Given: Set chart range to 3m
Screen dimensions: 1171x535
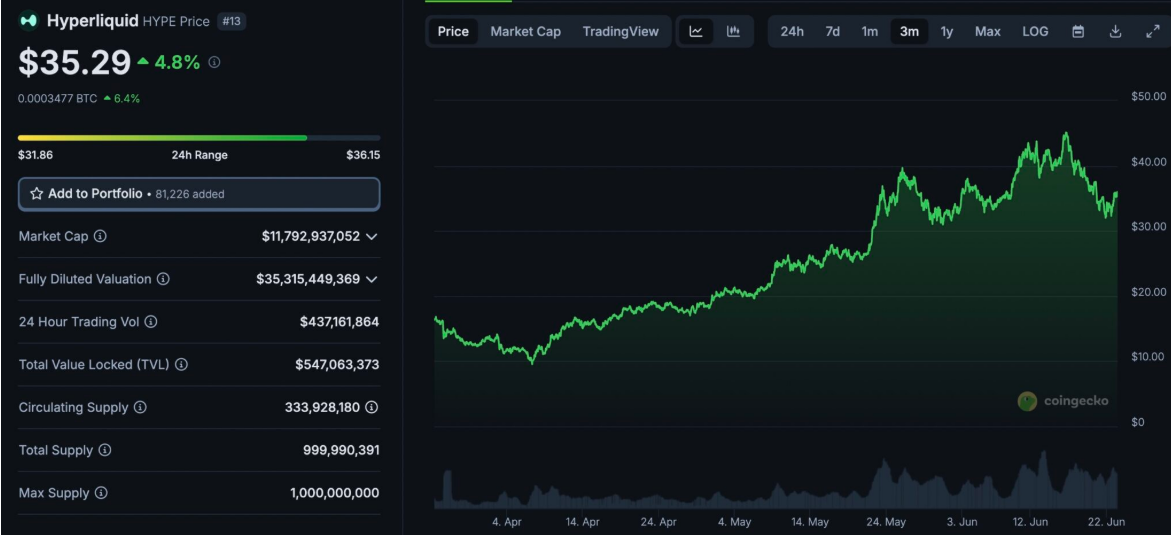Looking at the screenshot, I should pos(909,31).
